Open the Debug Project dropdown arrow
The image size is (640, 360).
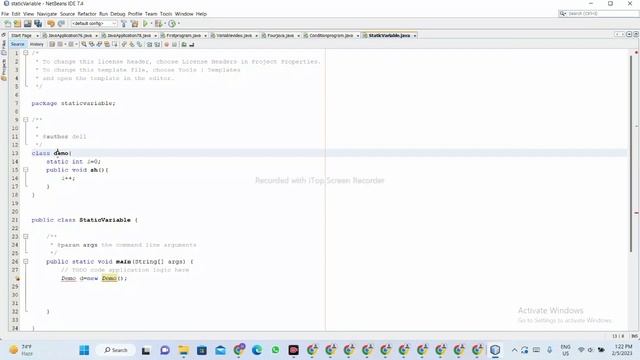(x=164, y=24)
